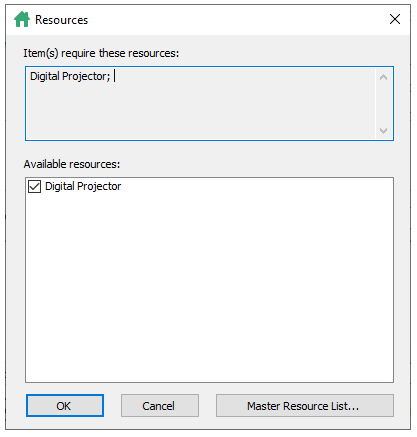The width and height of the screenshot is (417, 437).
Task: Click the up arrow of the resources scrollbar
Action: [x=383, y=77]
